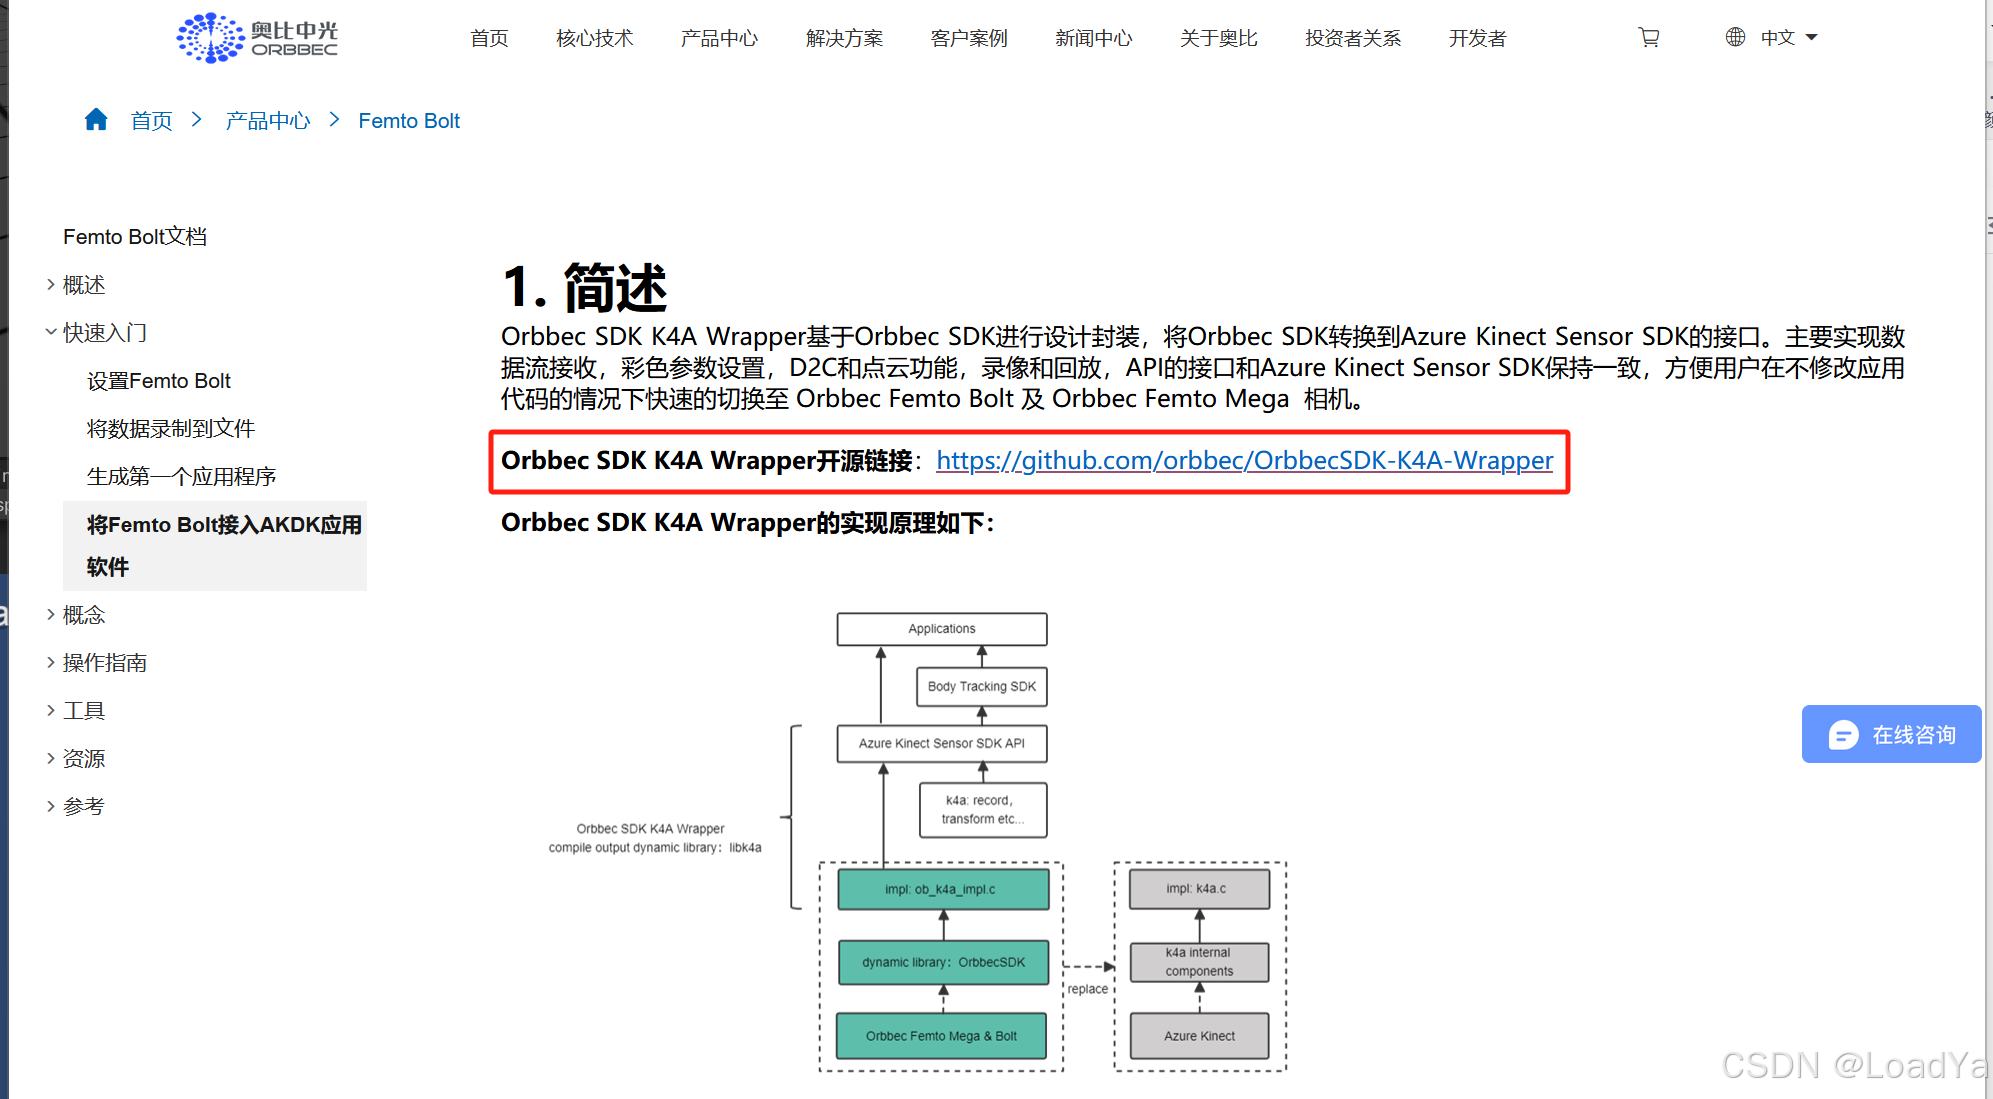Image resolution: width=1993 pixels, height=1099 pixels.
Task: Select 设置Femto Bolt in sidebar
Action: (158, 381)
